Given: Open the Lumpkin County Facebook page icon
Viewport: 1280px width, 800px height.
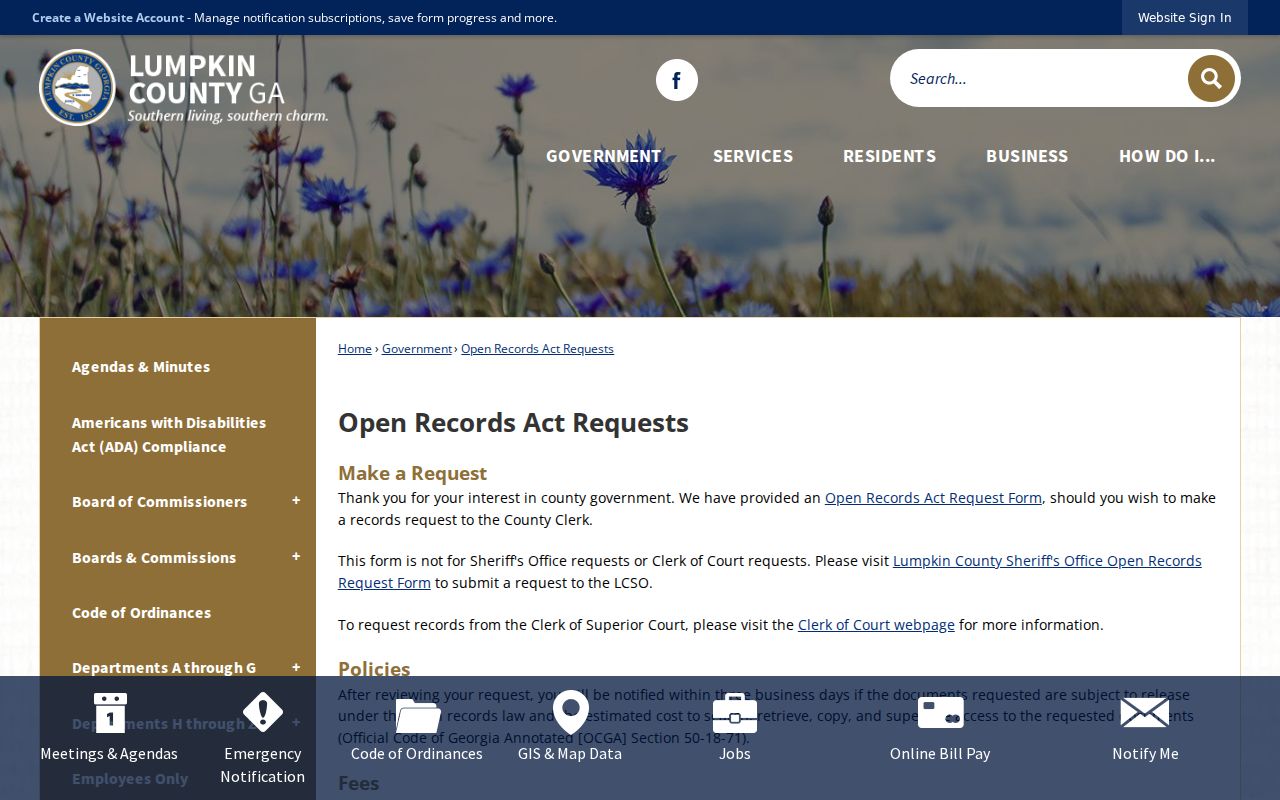Looking at the screenshot, I should click(x=677, y=80).
